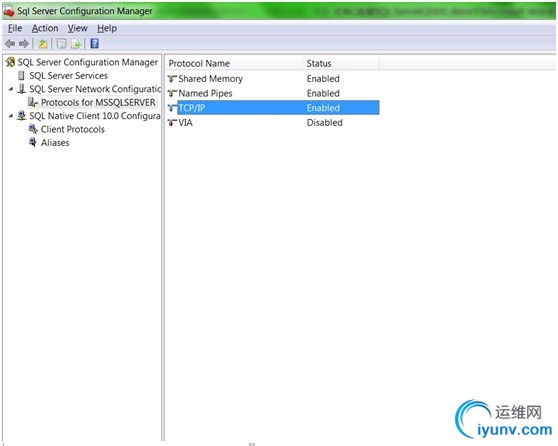The image size is (558, 446).
Task: Select Protocols for MSSQLSERVER tree item
Action: (98, 102)
